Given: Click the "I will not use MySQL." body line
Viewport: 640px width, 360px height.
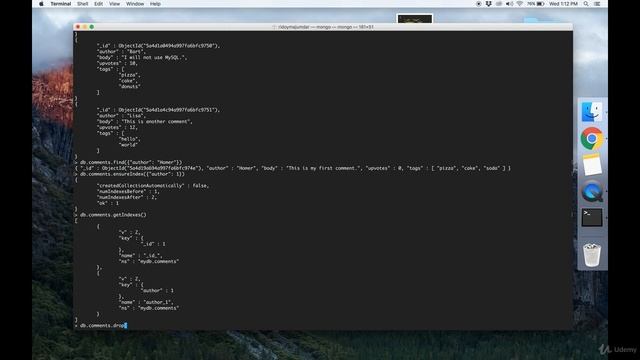Looking at the screenshot, I should [142, 58].
